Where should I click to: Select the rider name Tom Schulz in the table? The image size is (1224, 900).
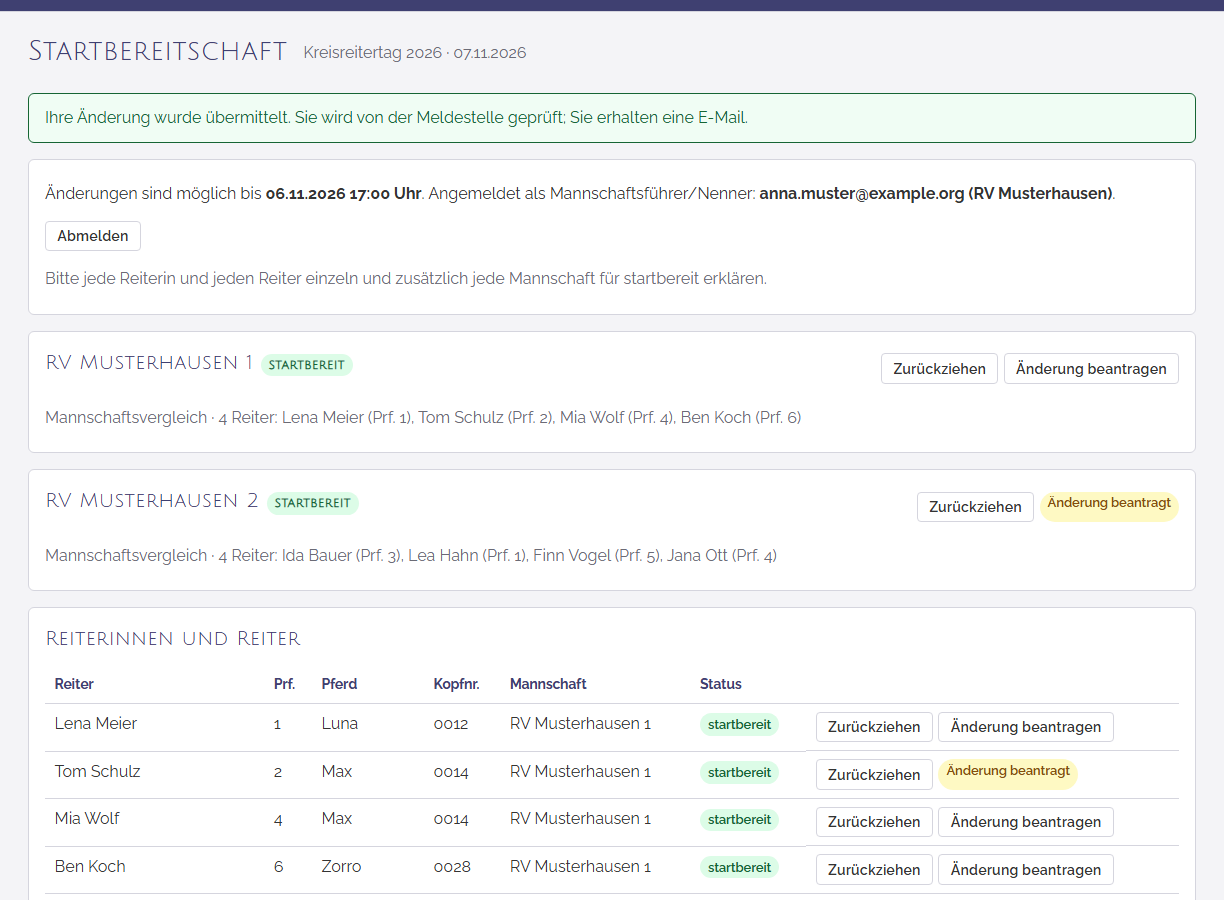coord(98,772)
